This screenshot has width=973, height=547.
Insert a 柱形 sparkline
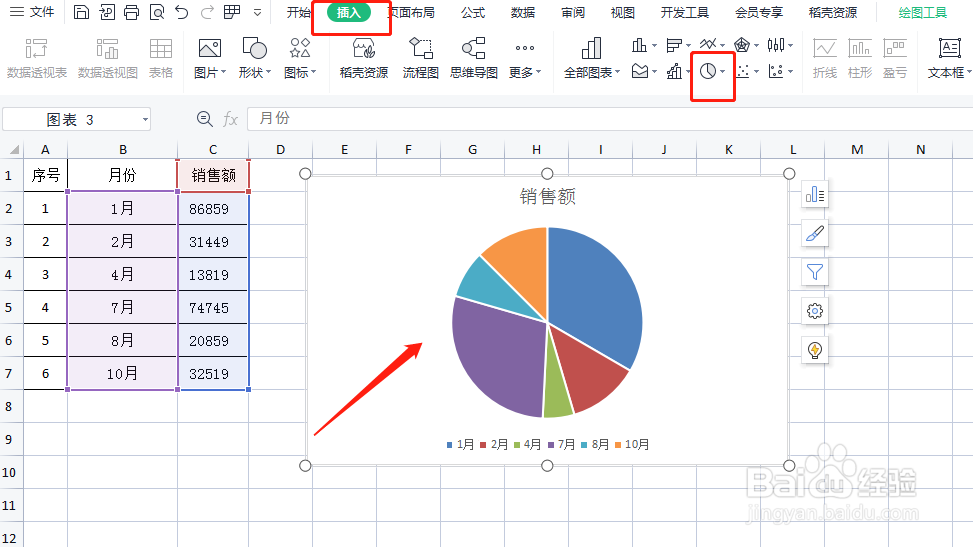click(x=859, y=58)
